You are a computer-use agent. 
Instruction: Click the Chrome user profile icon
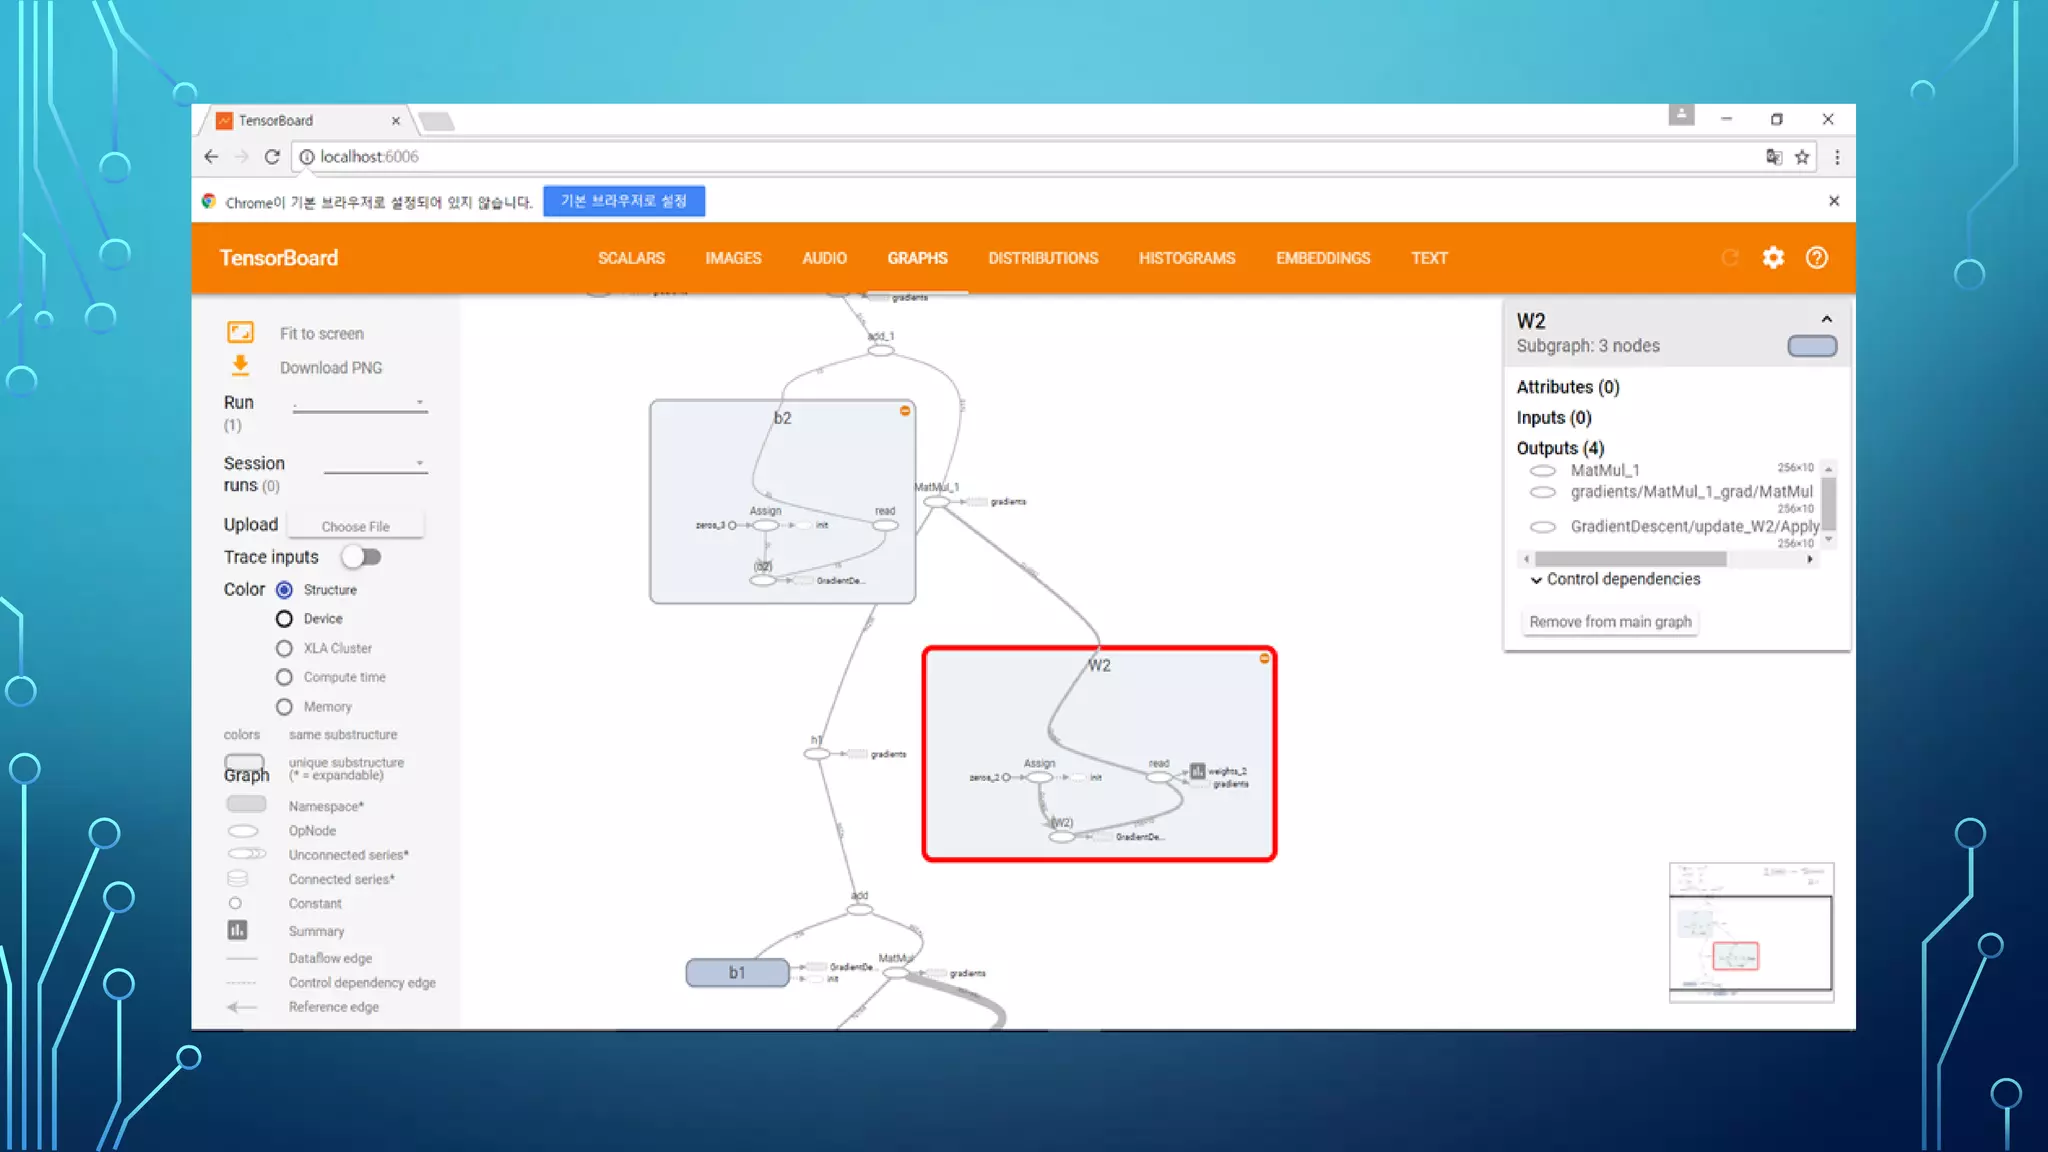(x=1681, y=115)
